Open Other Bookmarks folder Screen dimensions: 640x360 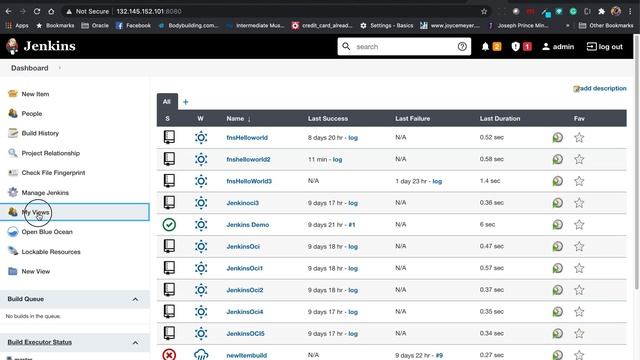[606, 25]
